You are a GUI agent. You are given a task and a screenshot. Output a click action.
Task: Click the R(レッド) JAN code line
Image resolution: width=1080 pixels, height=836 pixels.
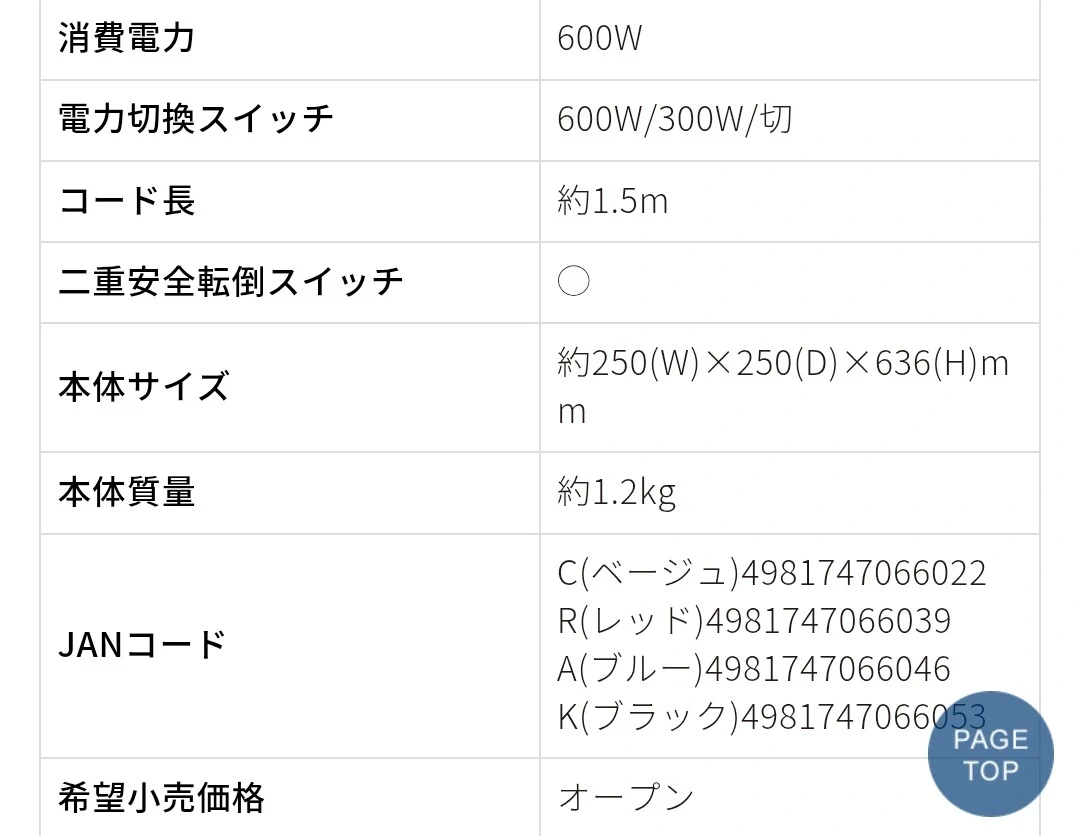click(x=754, y=621)
